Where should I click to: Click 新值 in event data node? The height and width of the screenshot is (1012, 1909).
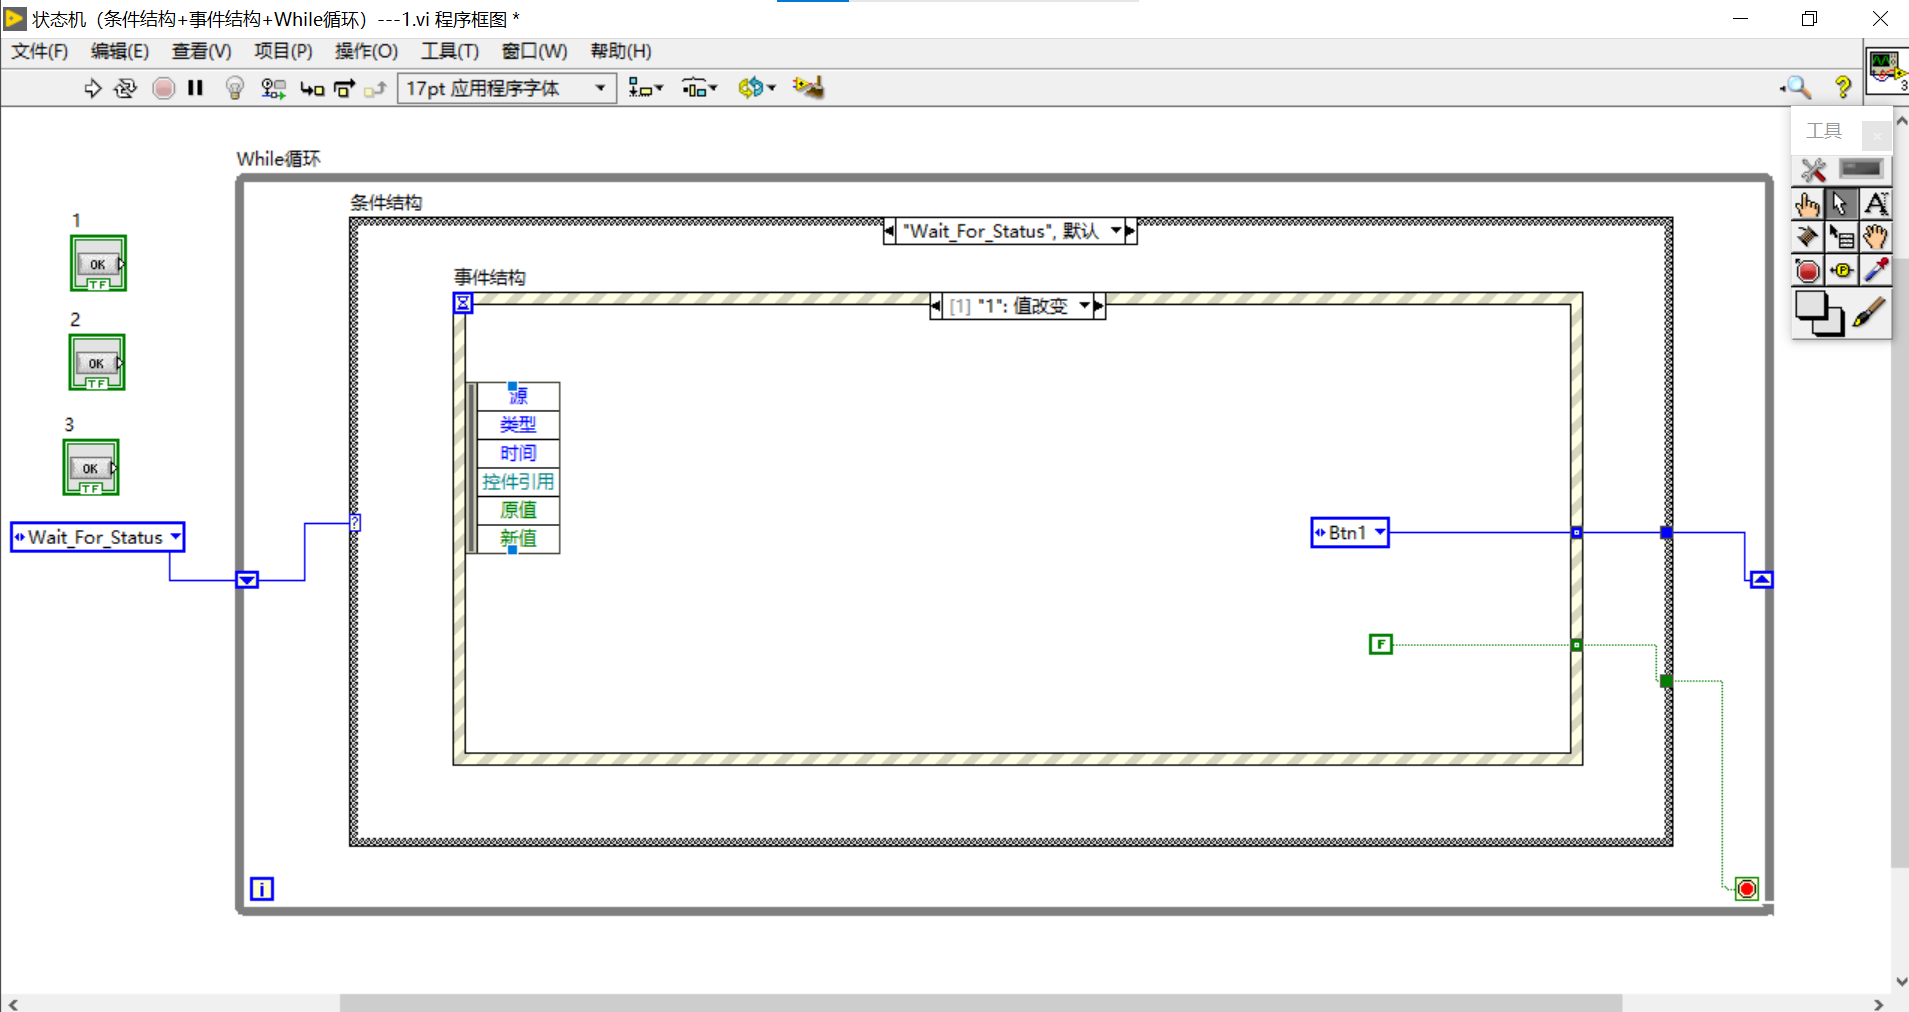[x=518, y=538]
